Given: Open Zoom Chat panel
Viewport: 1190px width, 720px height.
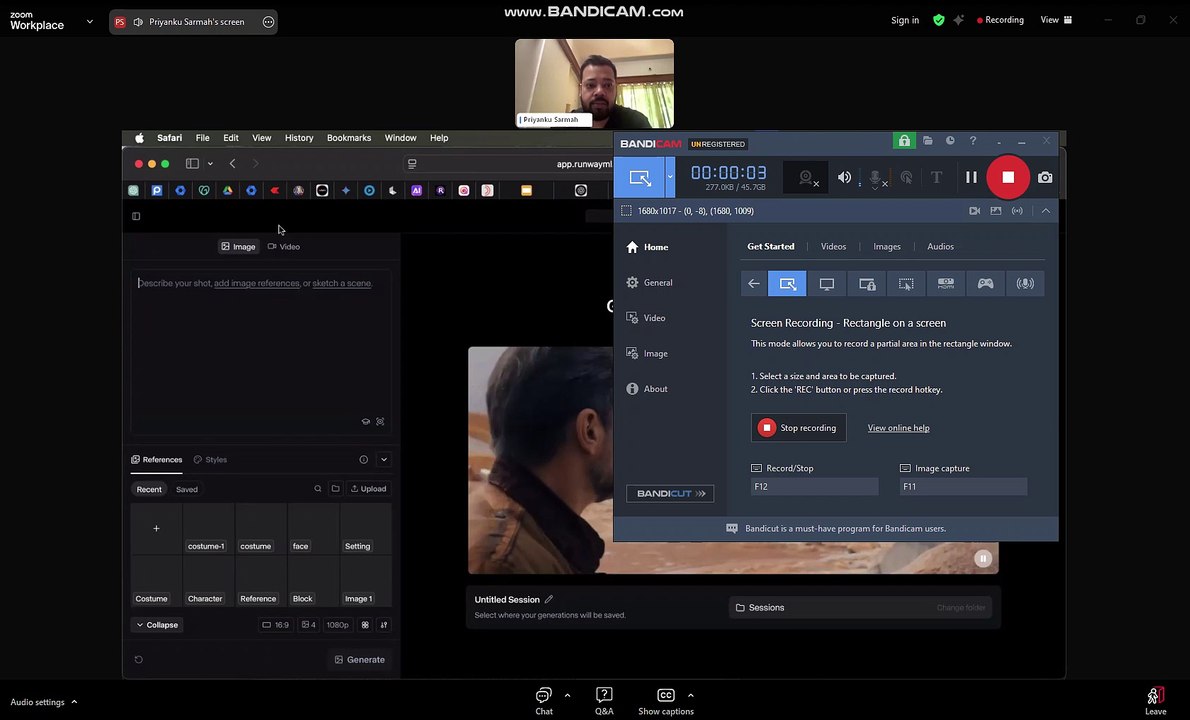Looking at the screenshot, I should (x=544, y=701).
